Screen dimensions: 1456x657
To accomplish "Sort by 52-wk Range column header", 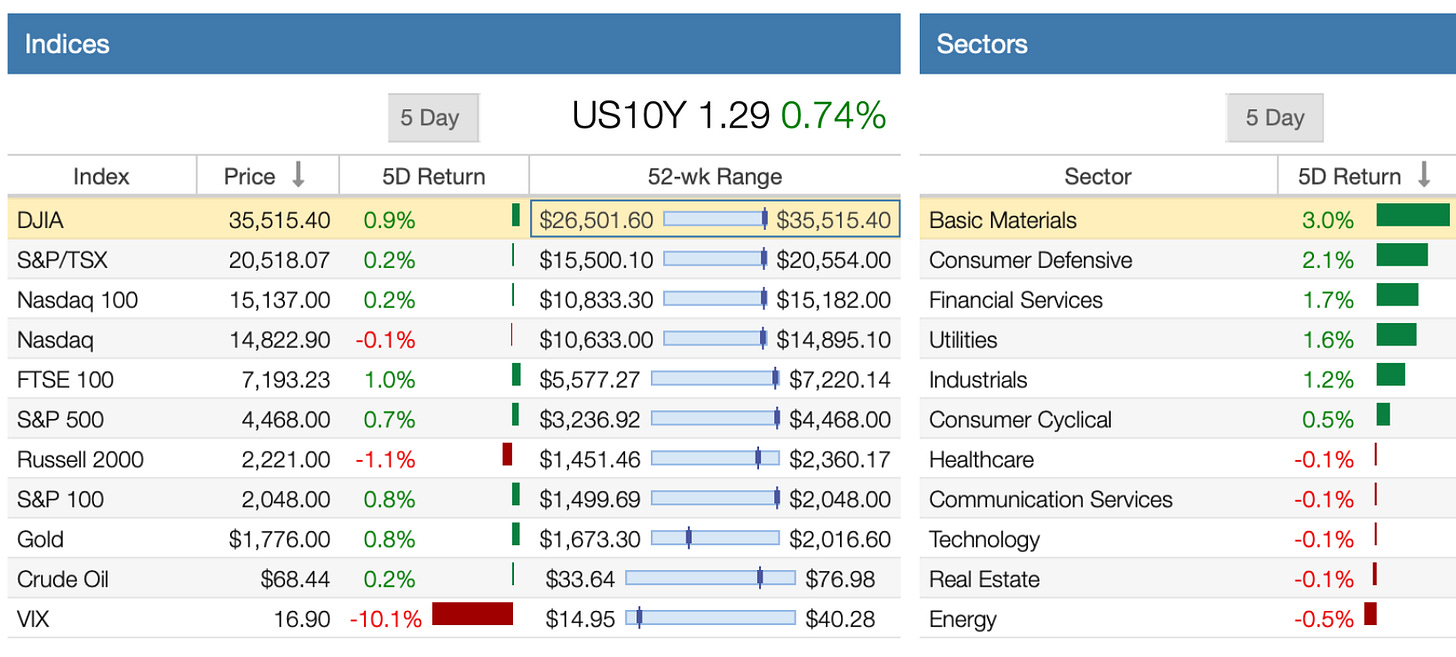I will pos(715,176).
